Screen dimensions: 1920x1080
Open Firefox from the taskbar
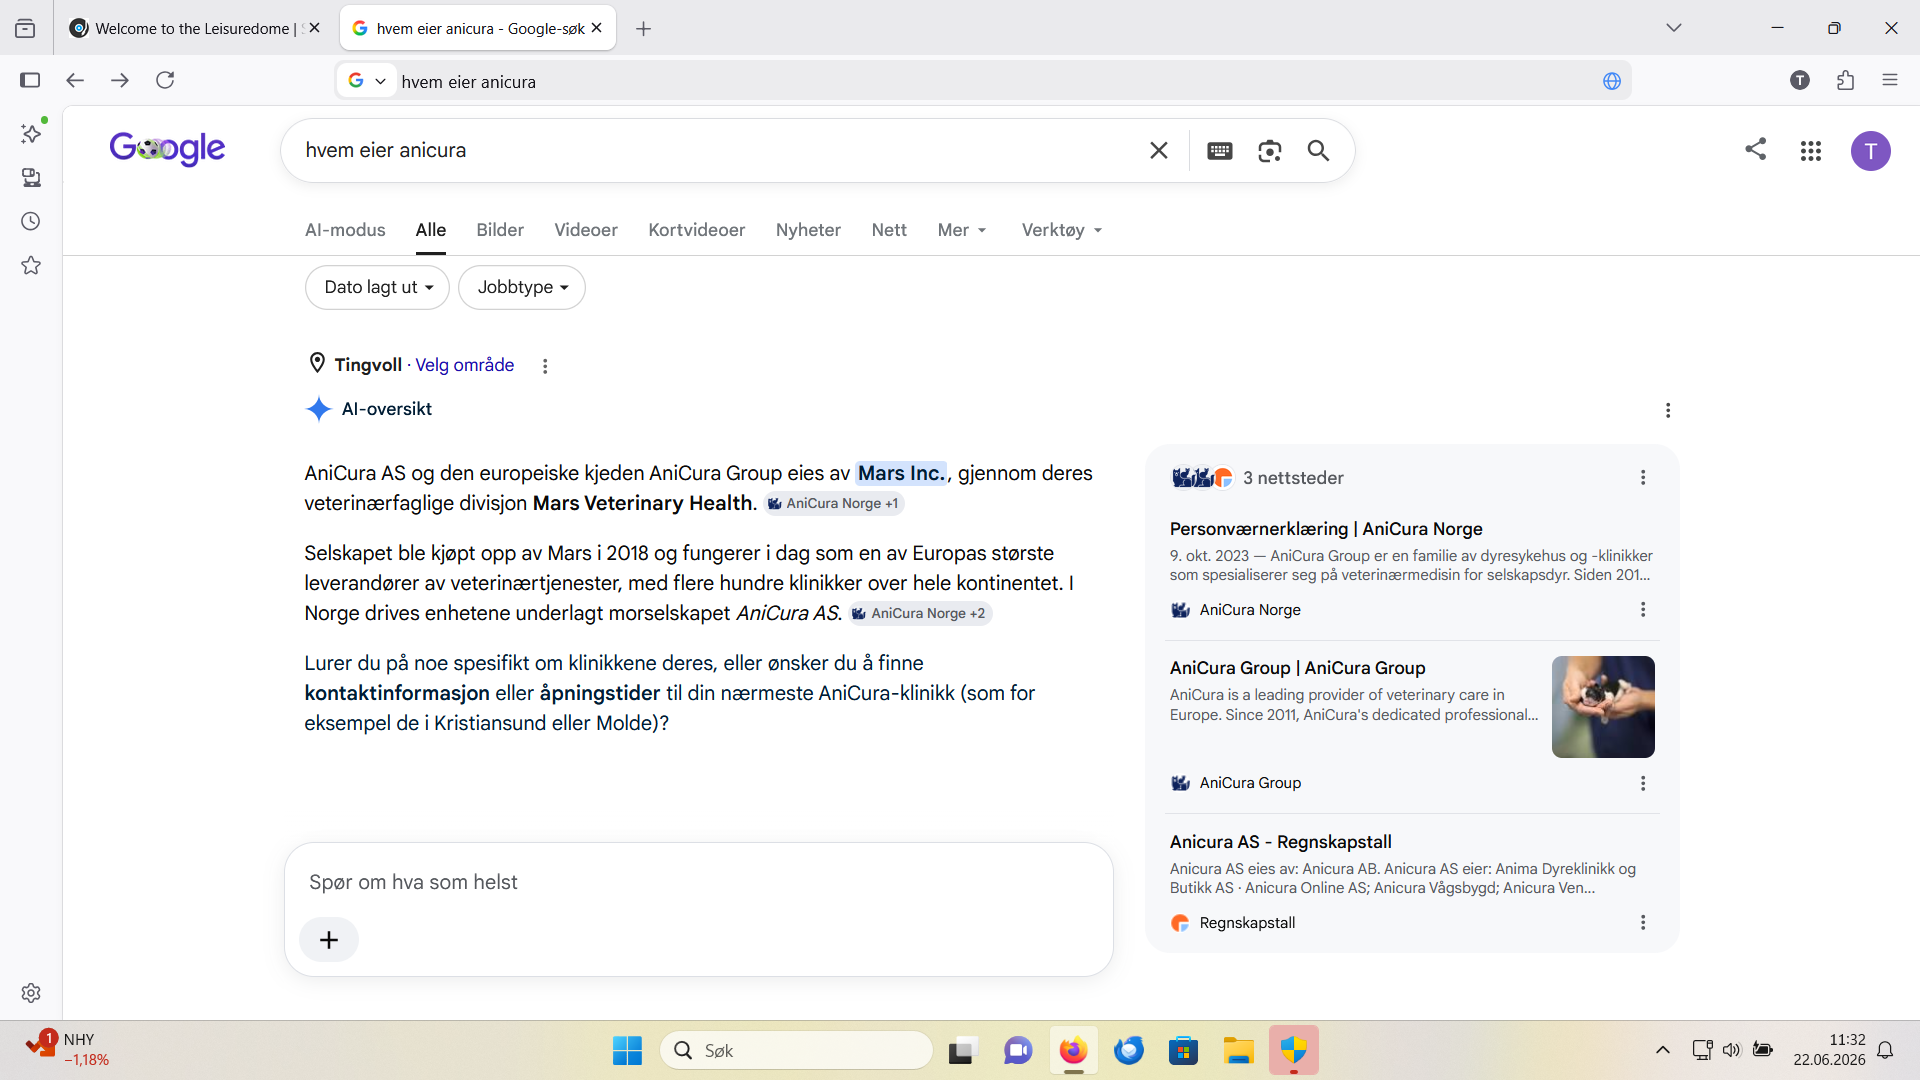pos(1073,1050)
